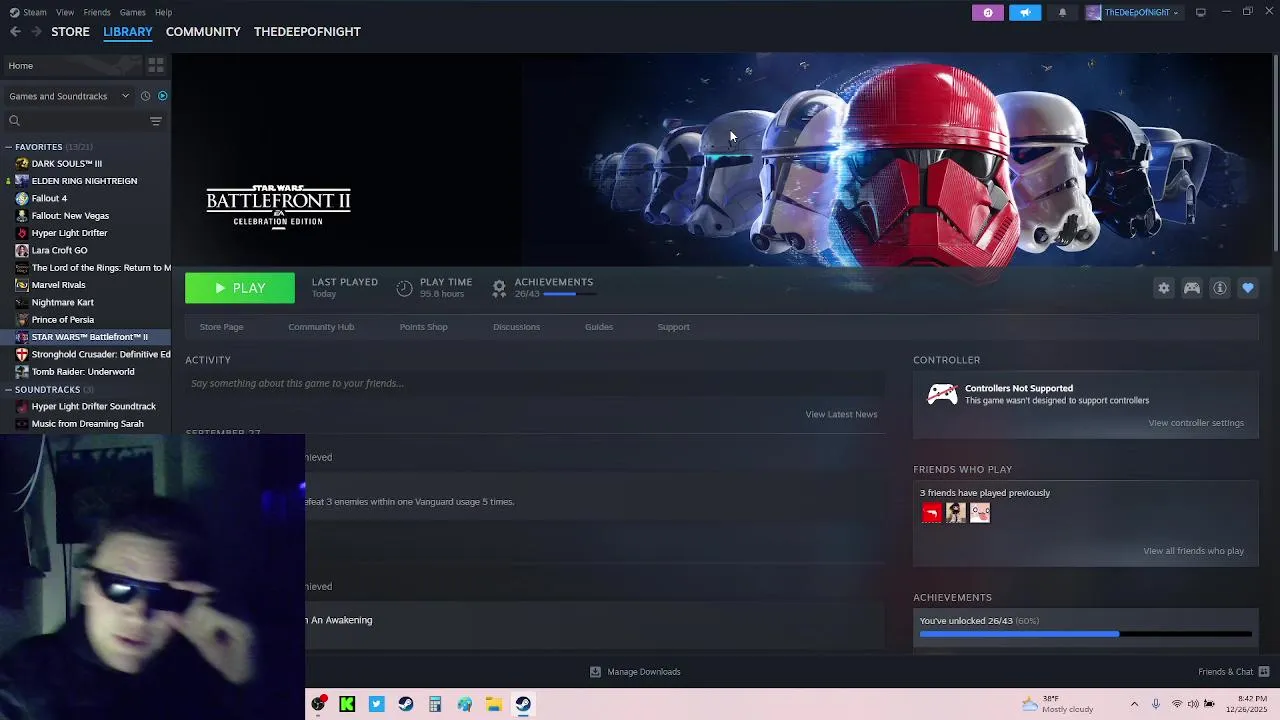
Task: Click the Manage Downloads icon
Action: click(x=595, y=672)
